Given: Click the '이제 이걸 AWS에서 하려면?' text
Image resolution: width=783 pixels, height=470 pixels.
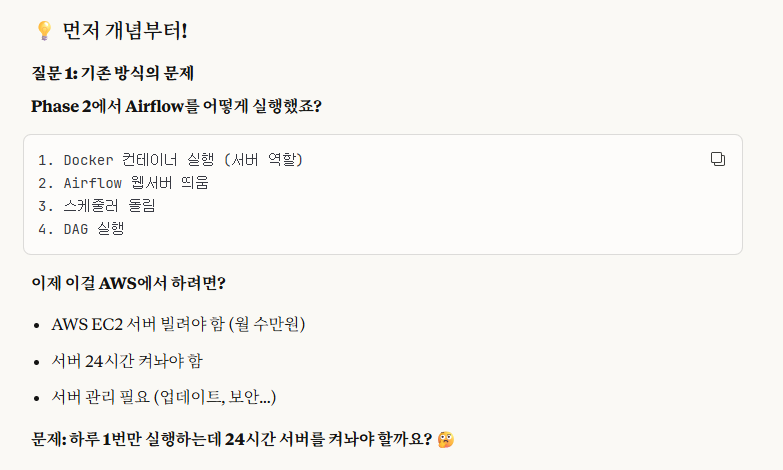Looking at the screenshot, I should pyautogui.click(x=128, y=283).
